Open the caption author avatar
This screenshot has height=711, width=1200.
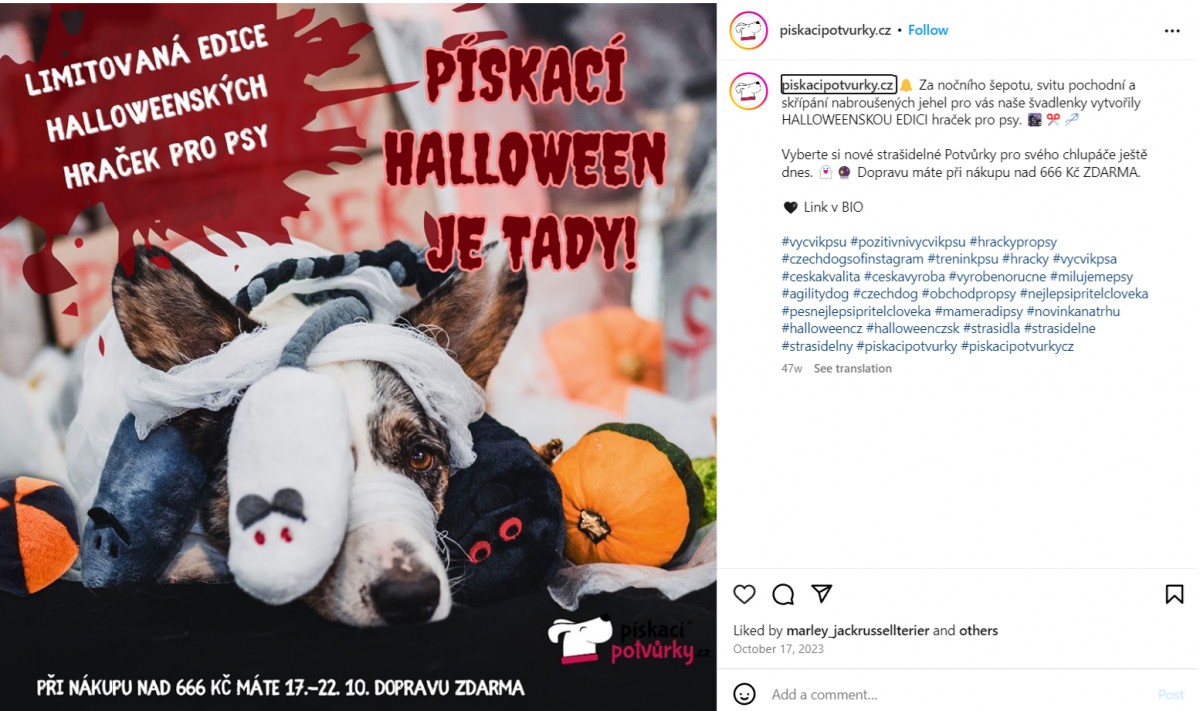748,91
